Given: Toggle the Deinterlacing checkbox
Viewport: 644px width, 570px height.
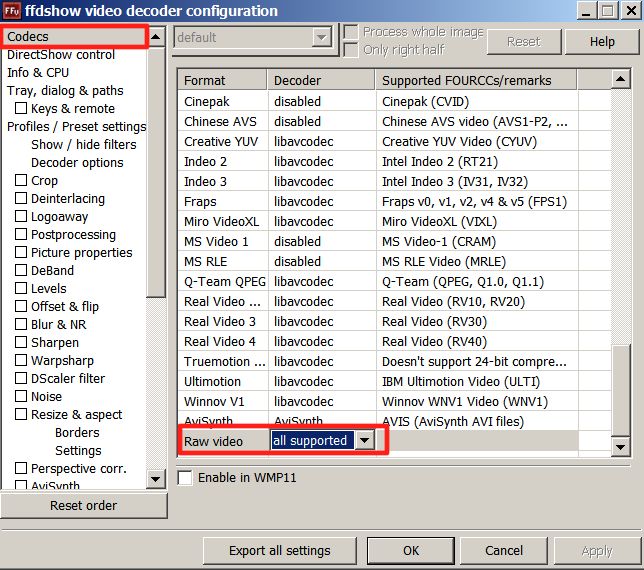Looking at the screenshot, I should coord(21,198).
